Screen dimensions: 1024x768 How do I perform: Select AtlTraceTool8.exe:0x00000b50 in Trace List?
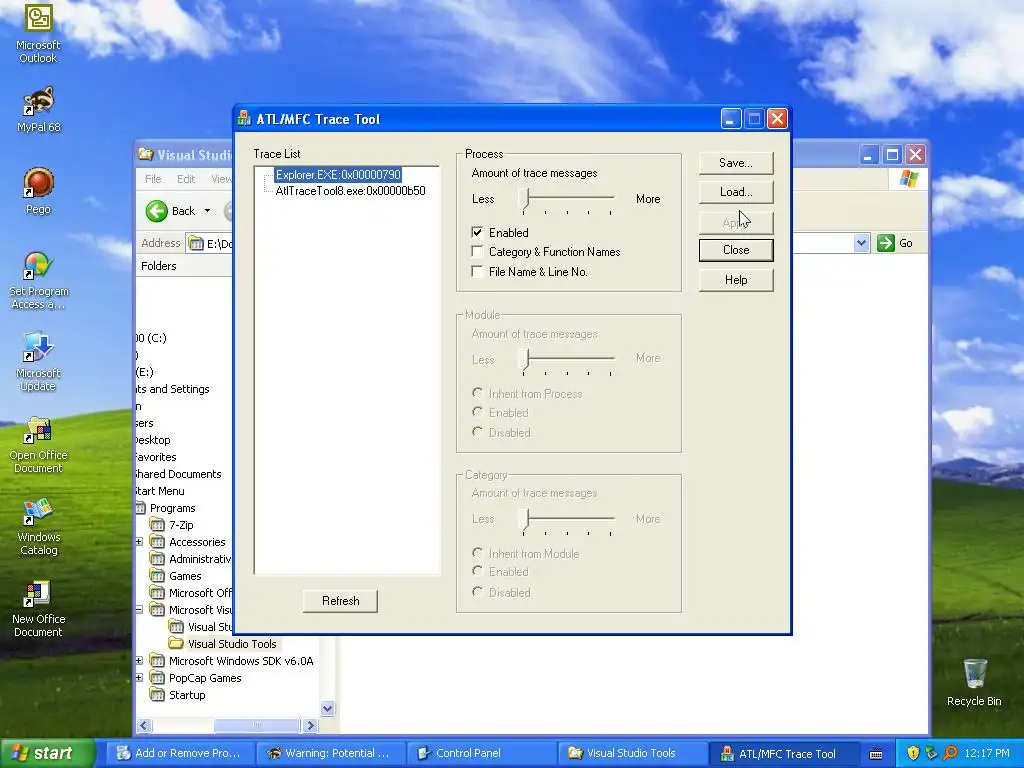point(350,191)
